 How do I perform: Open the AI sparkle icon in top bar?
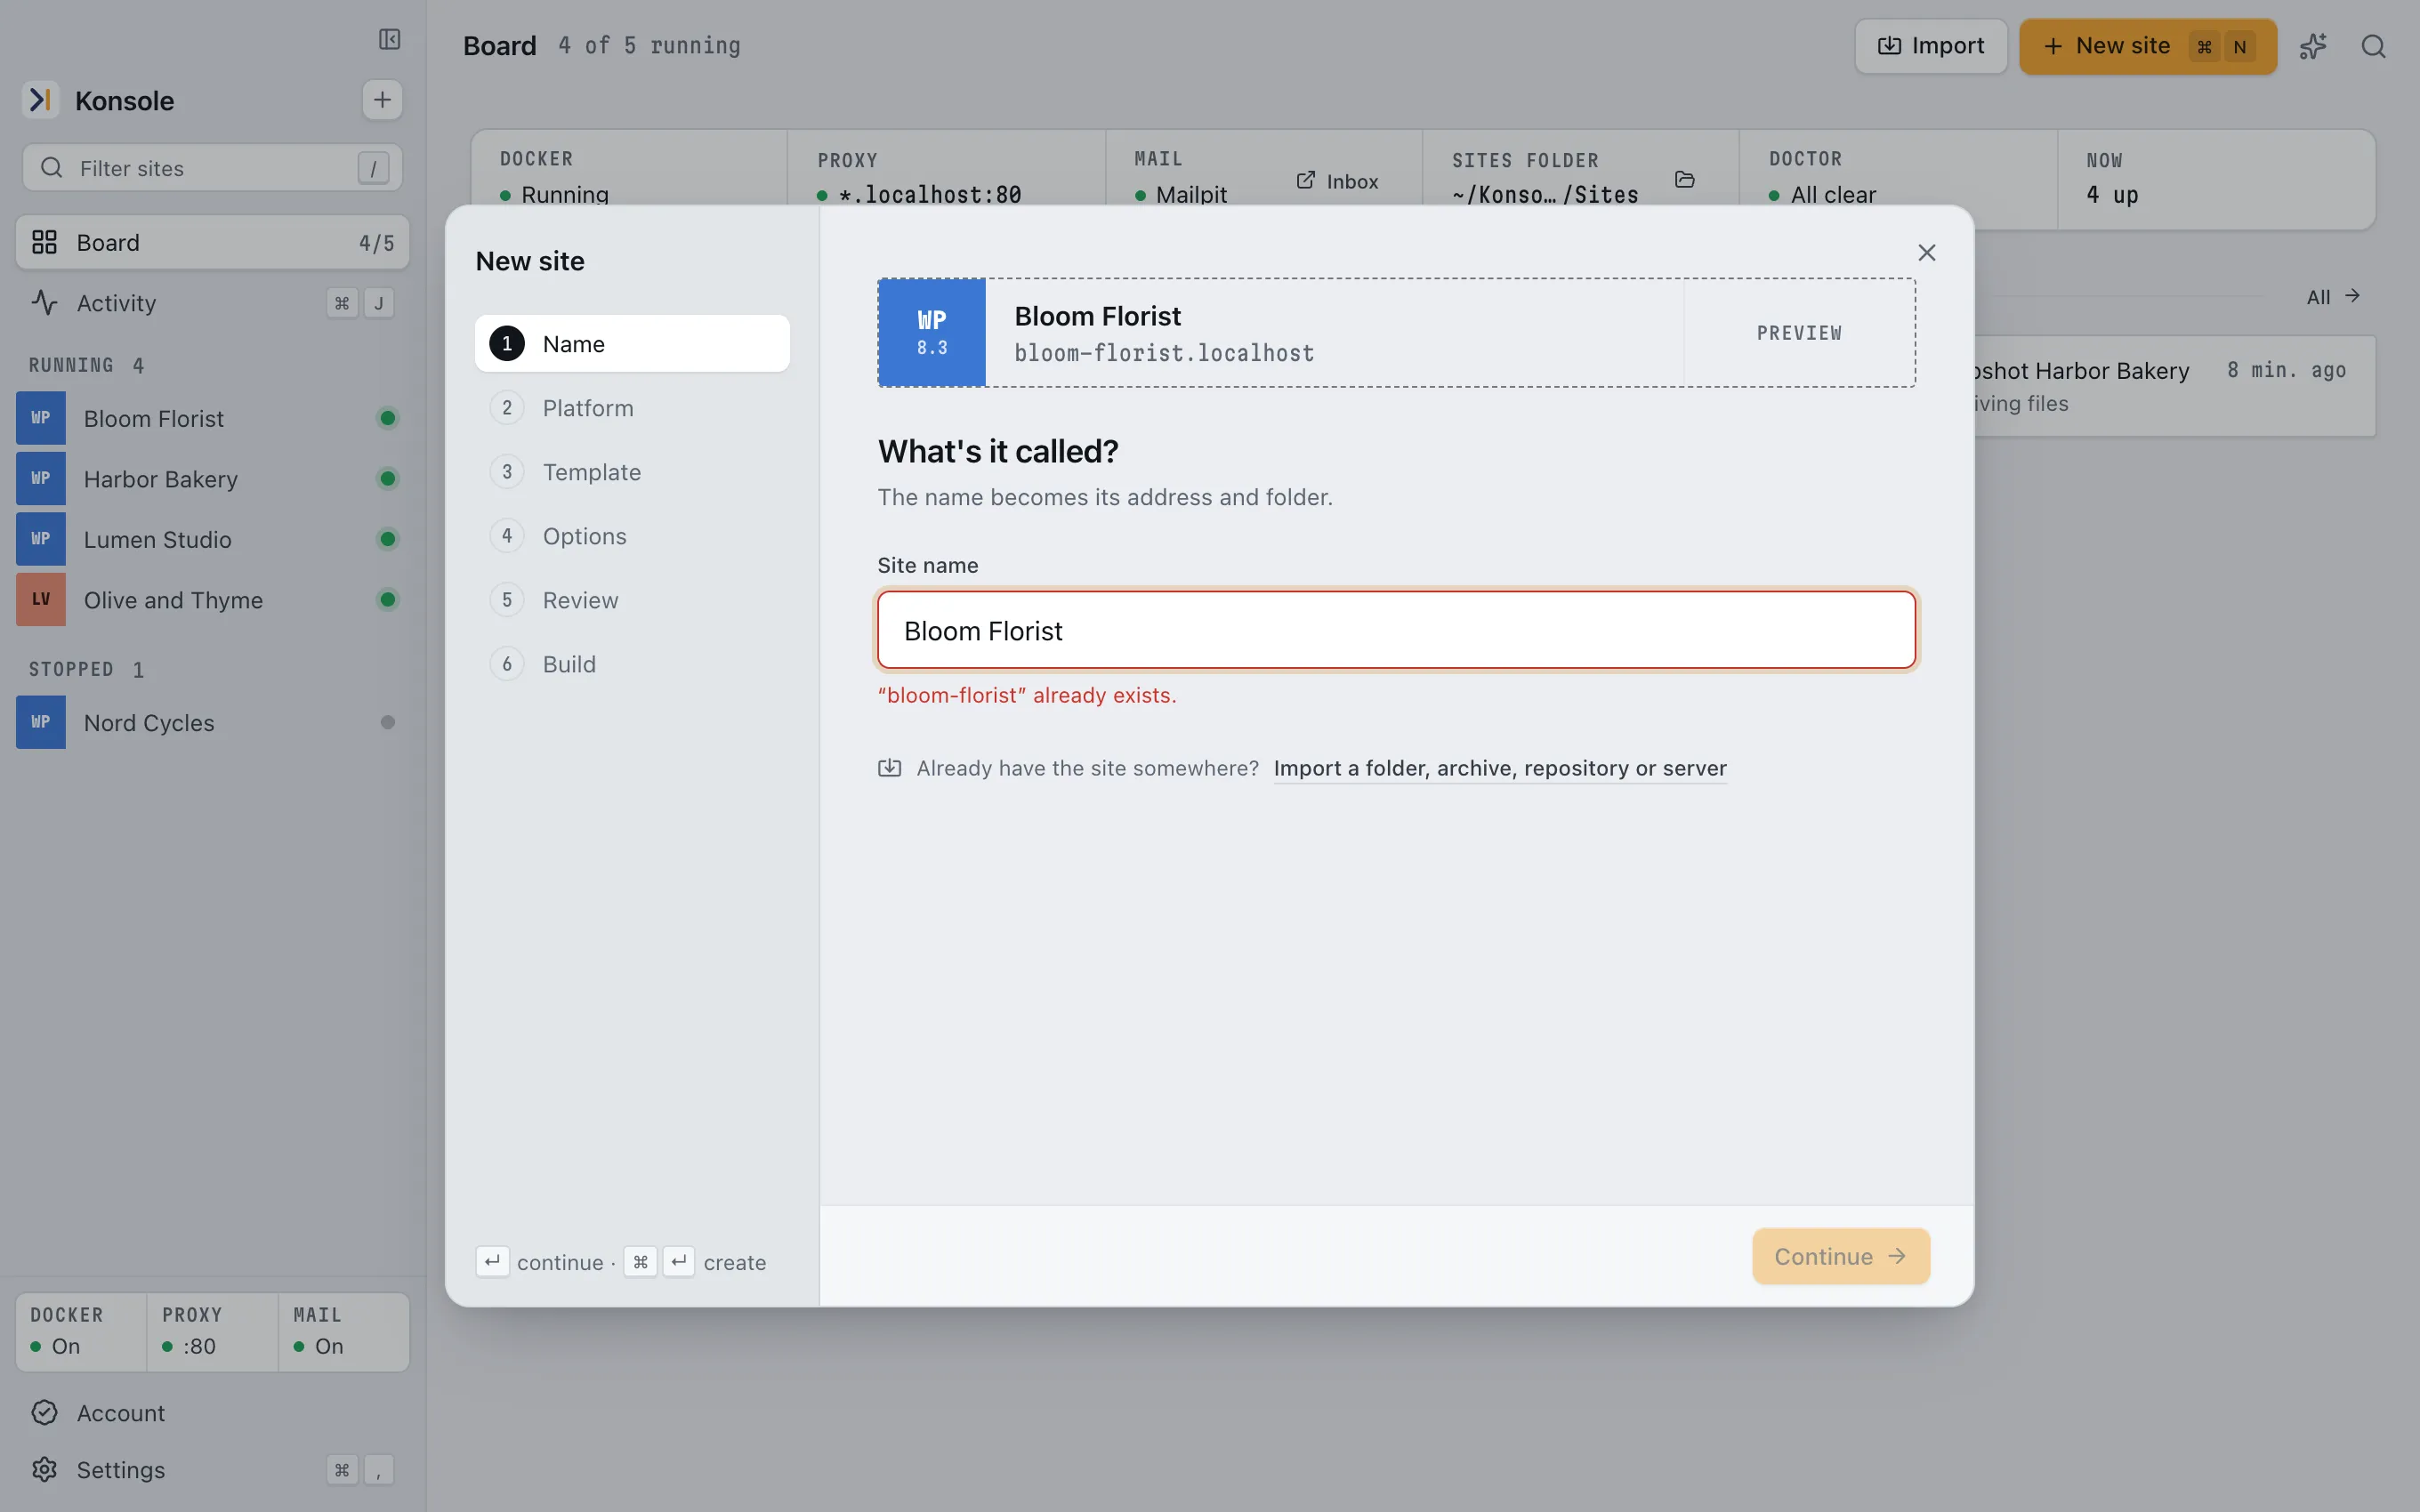click(x=2313, y=46)
